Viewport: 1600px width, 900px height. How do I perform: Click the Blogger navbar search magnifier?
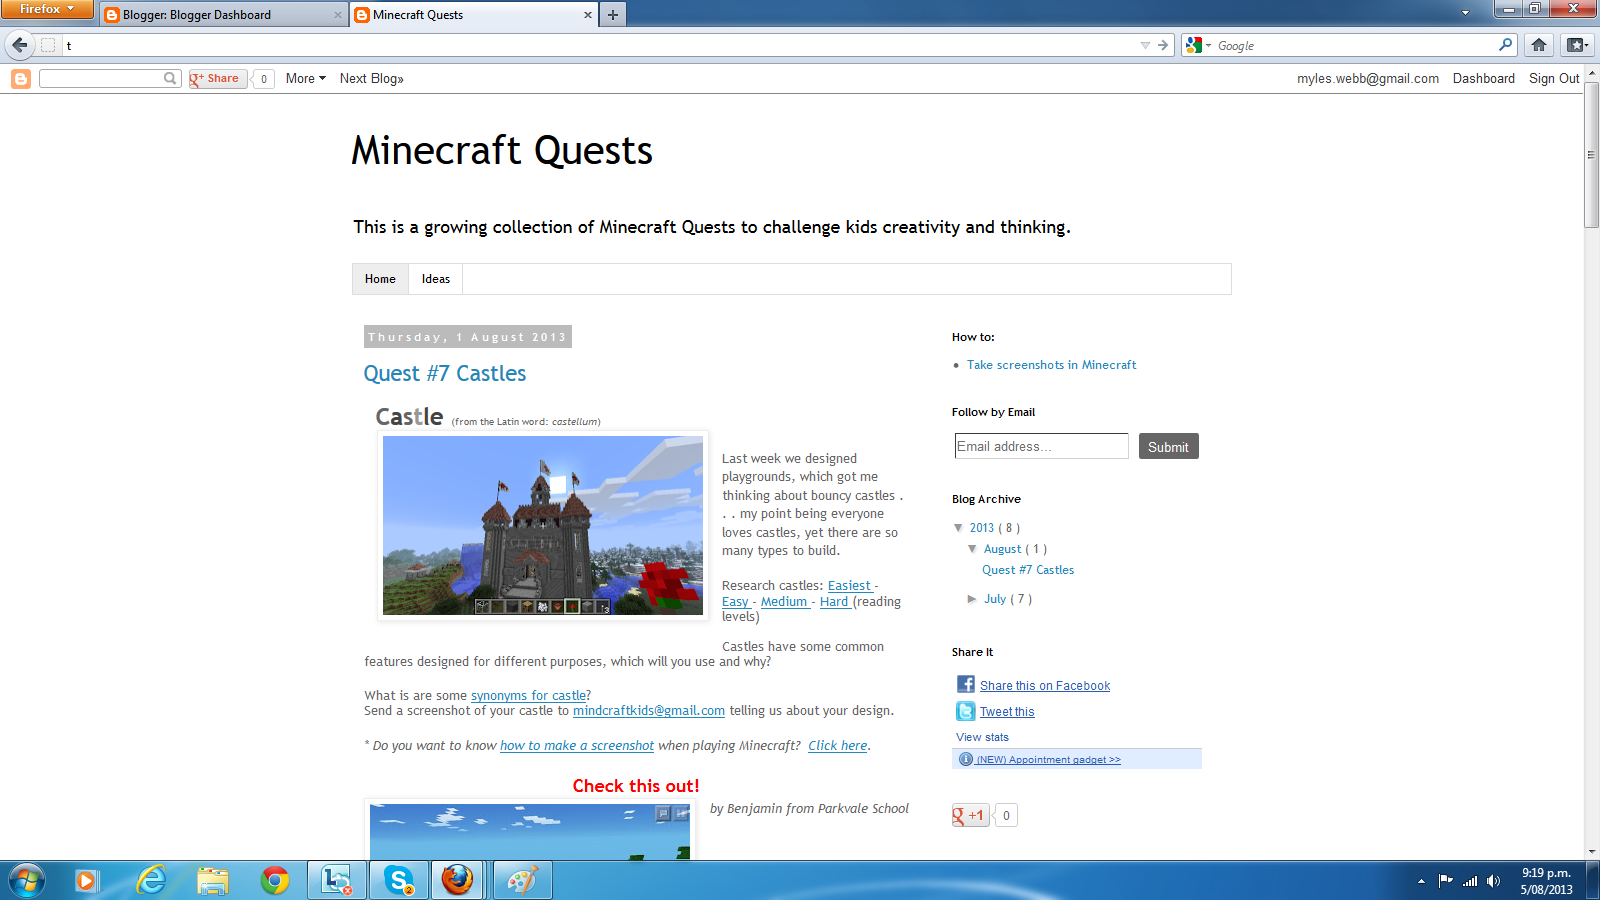pyautogui.click(x=170, y=78)
